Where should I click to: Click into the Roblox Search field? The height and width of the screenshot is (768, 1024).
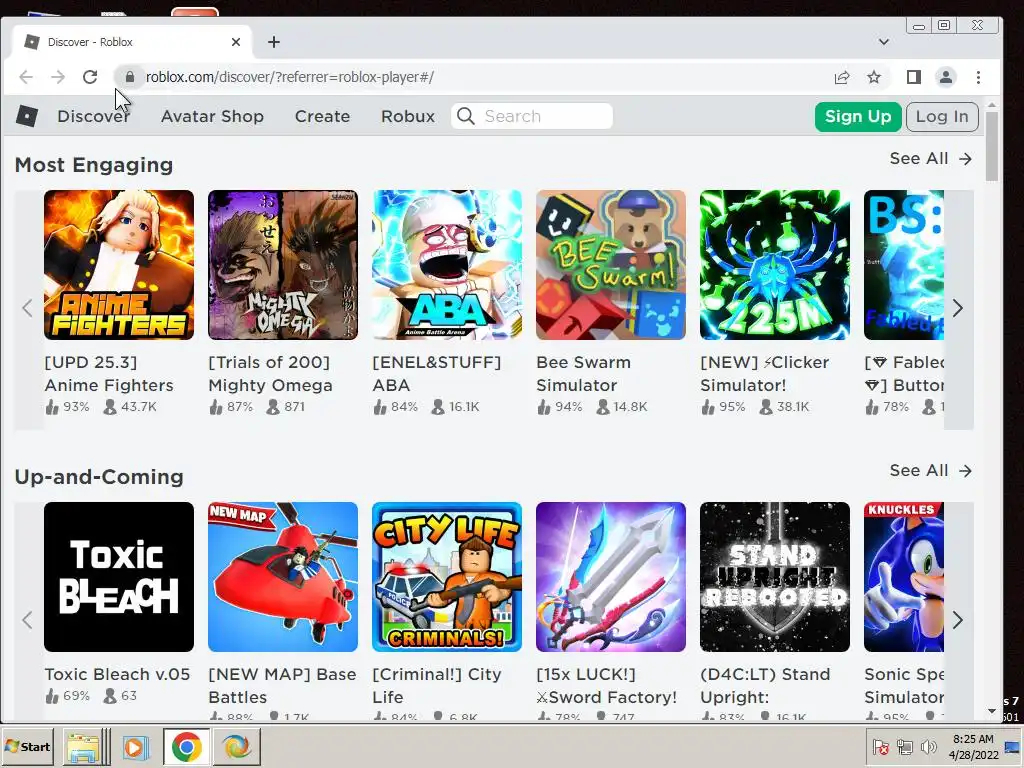532,116
